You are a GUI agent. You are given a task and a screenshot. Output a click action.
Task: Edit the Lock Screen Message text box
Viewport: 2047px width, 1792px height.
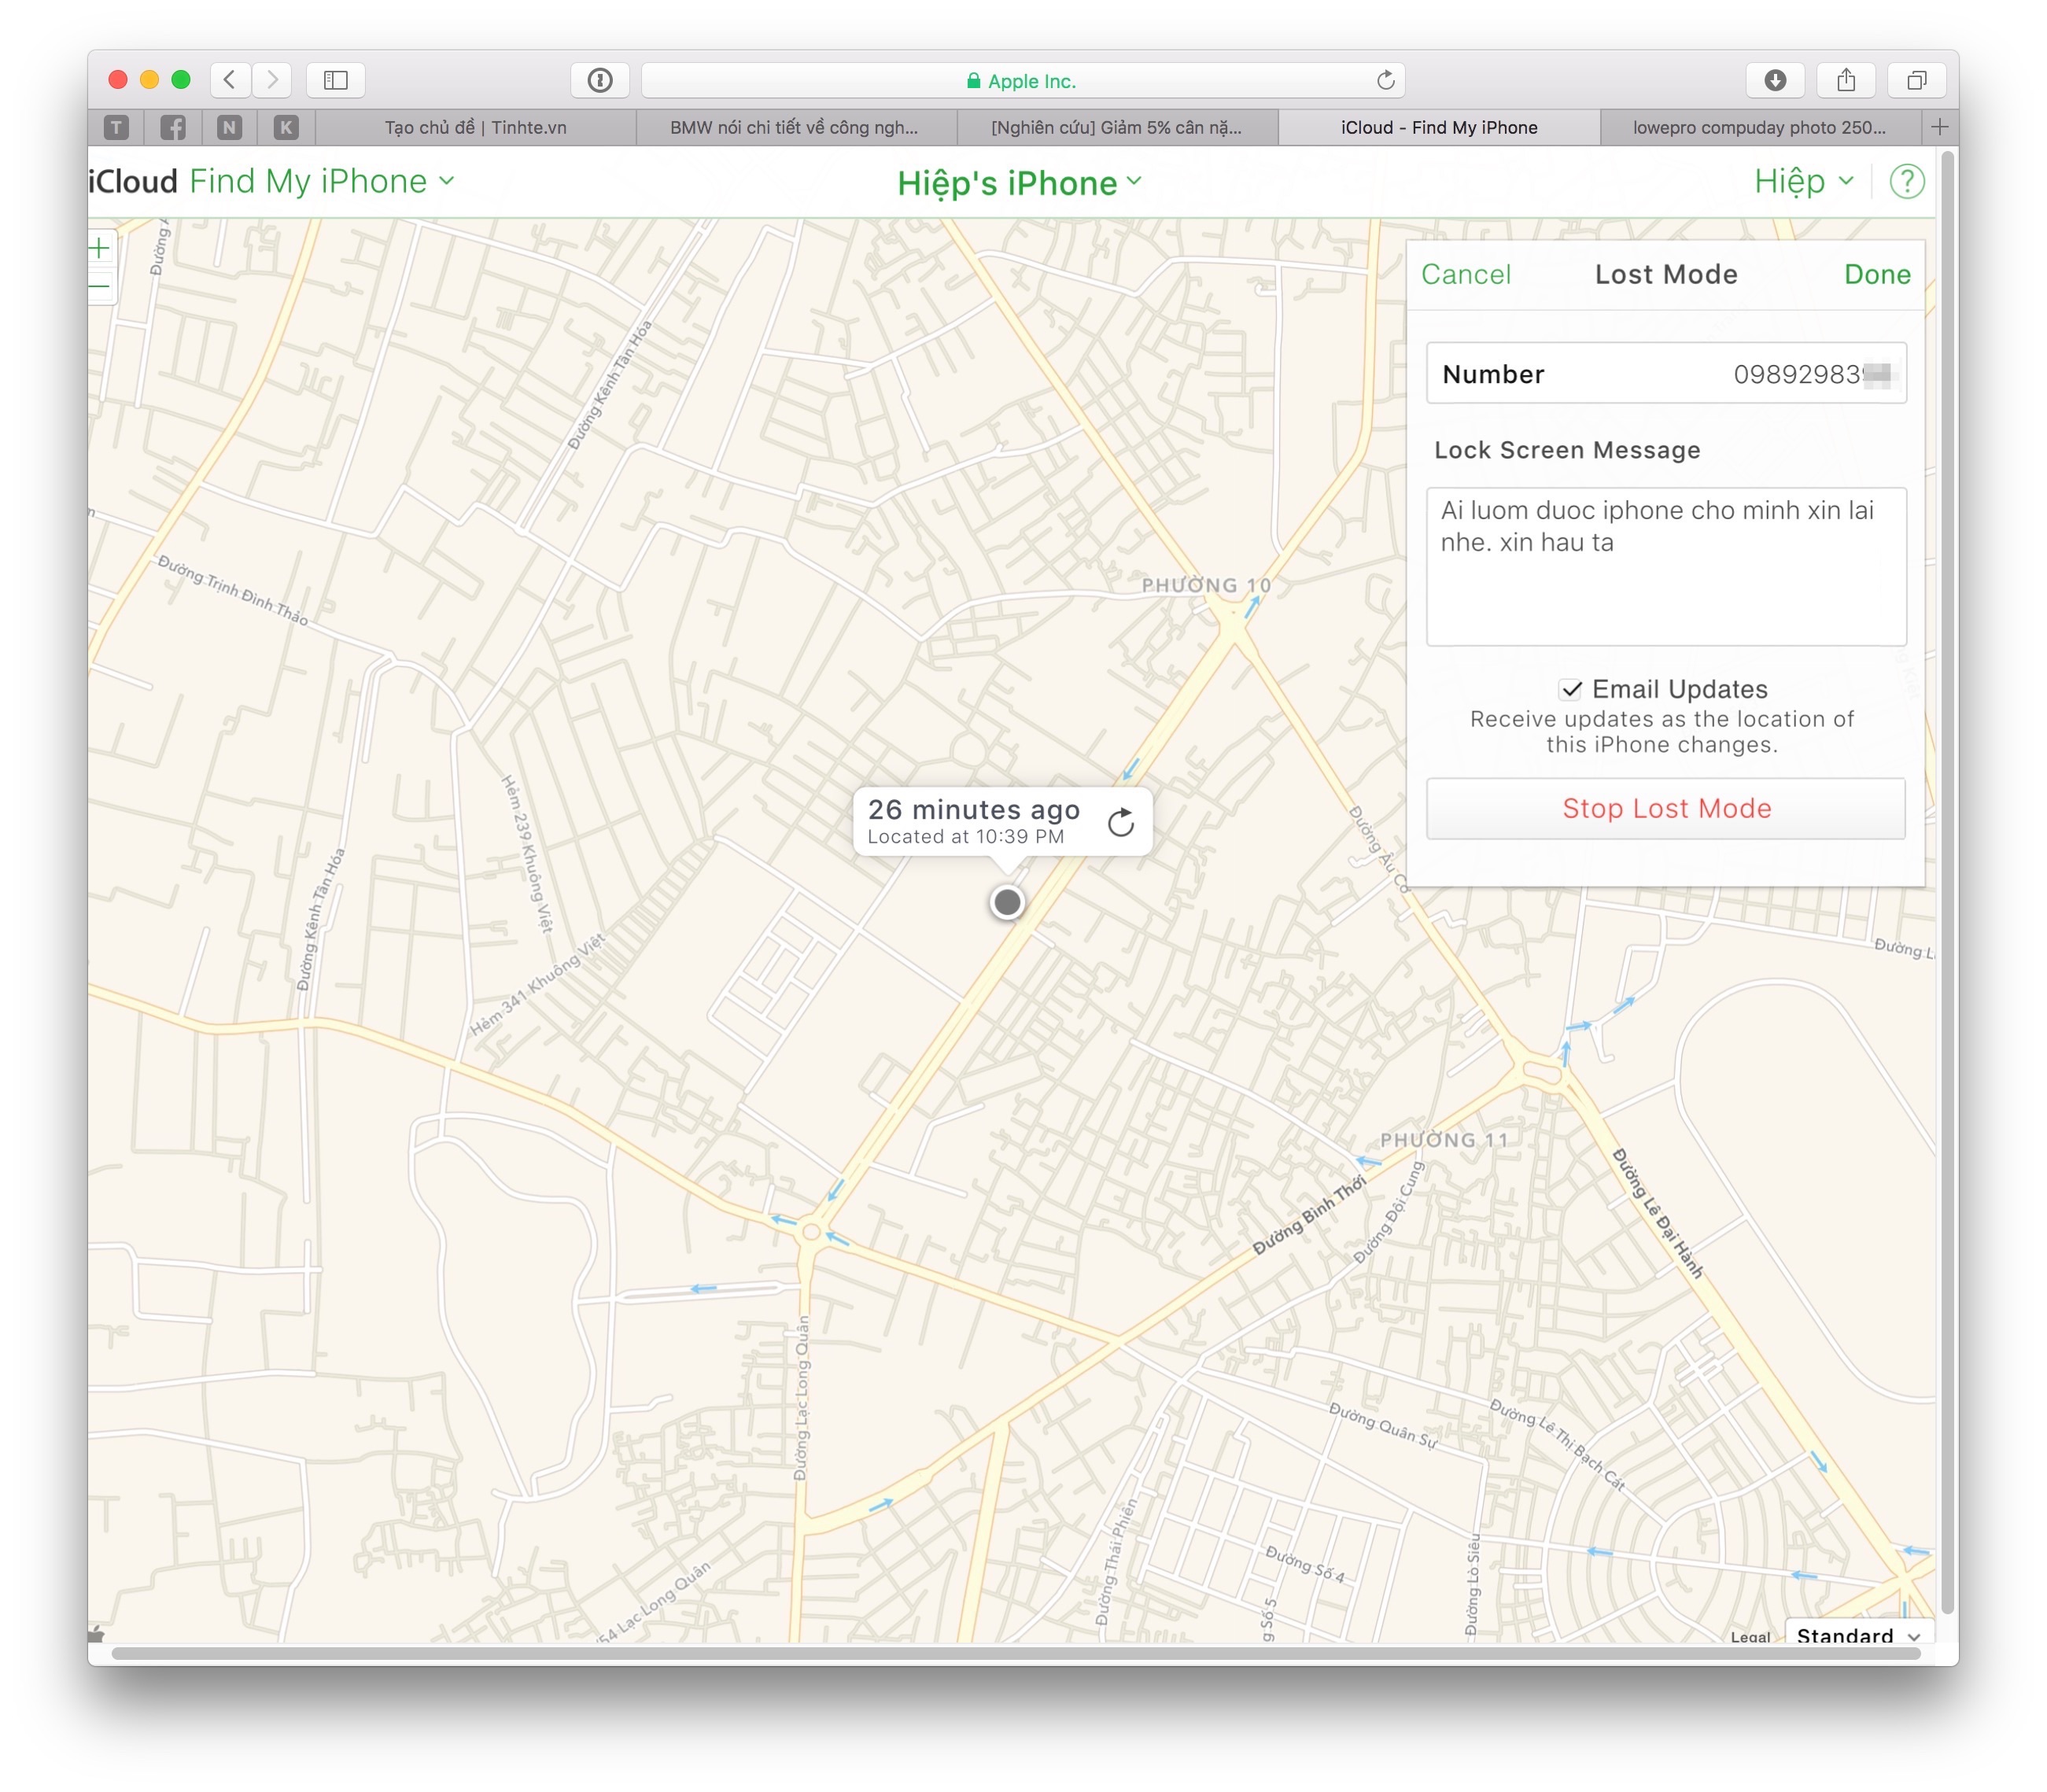point(1666,566)
